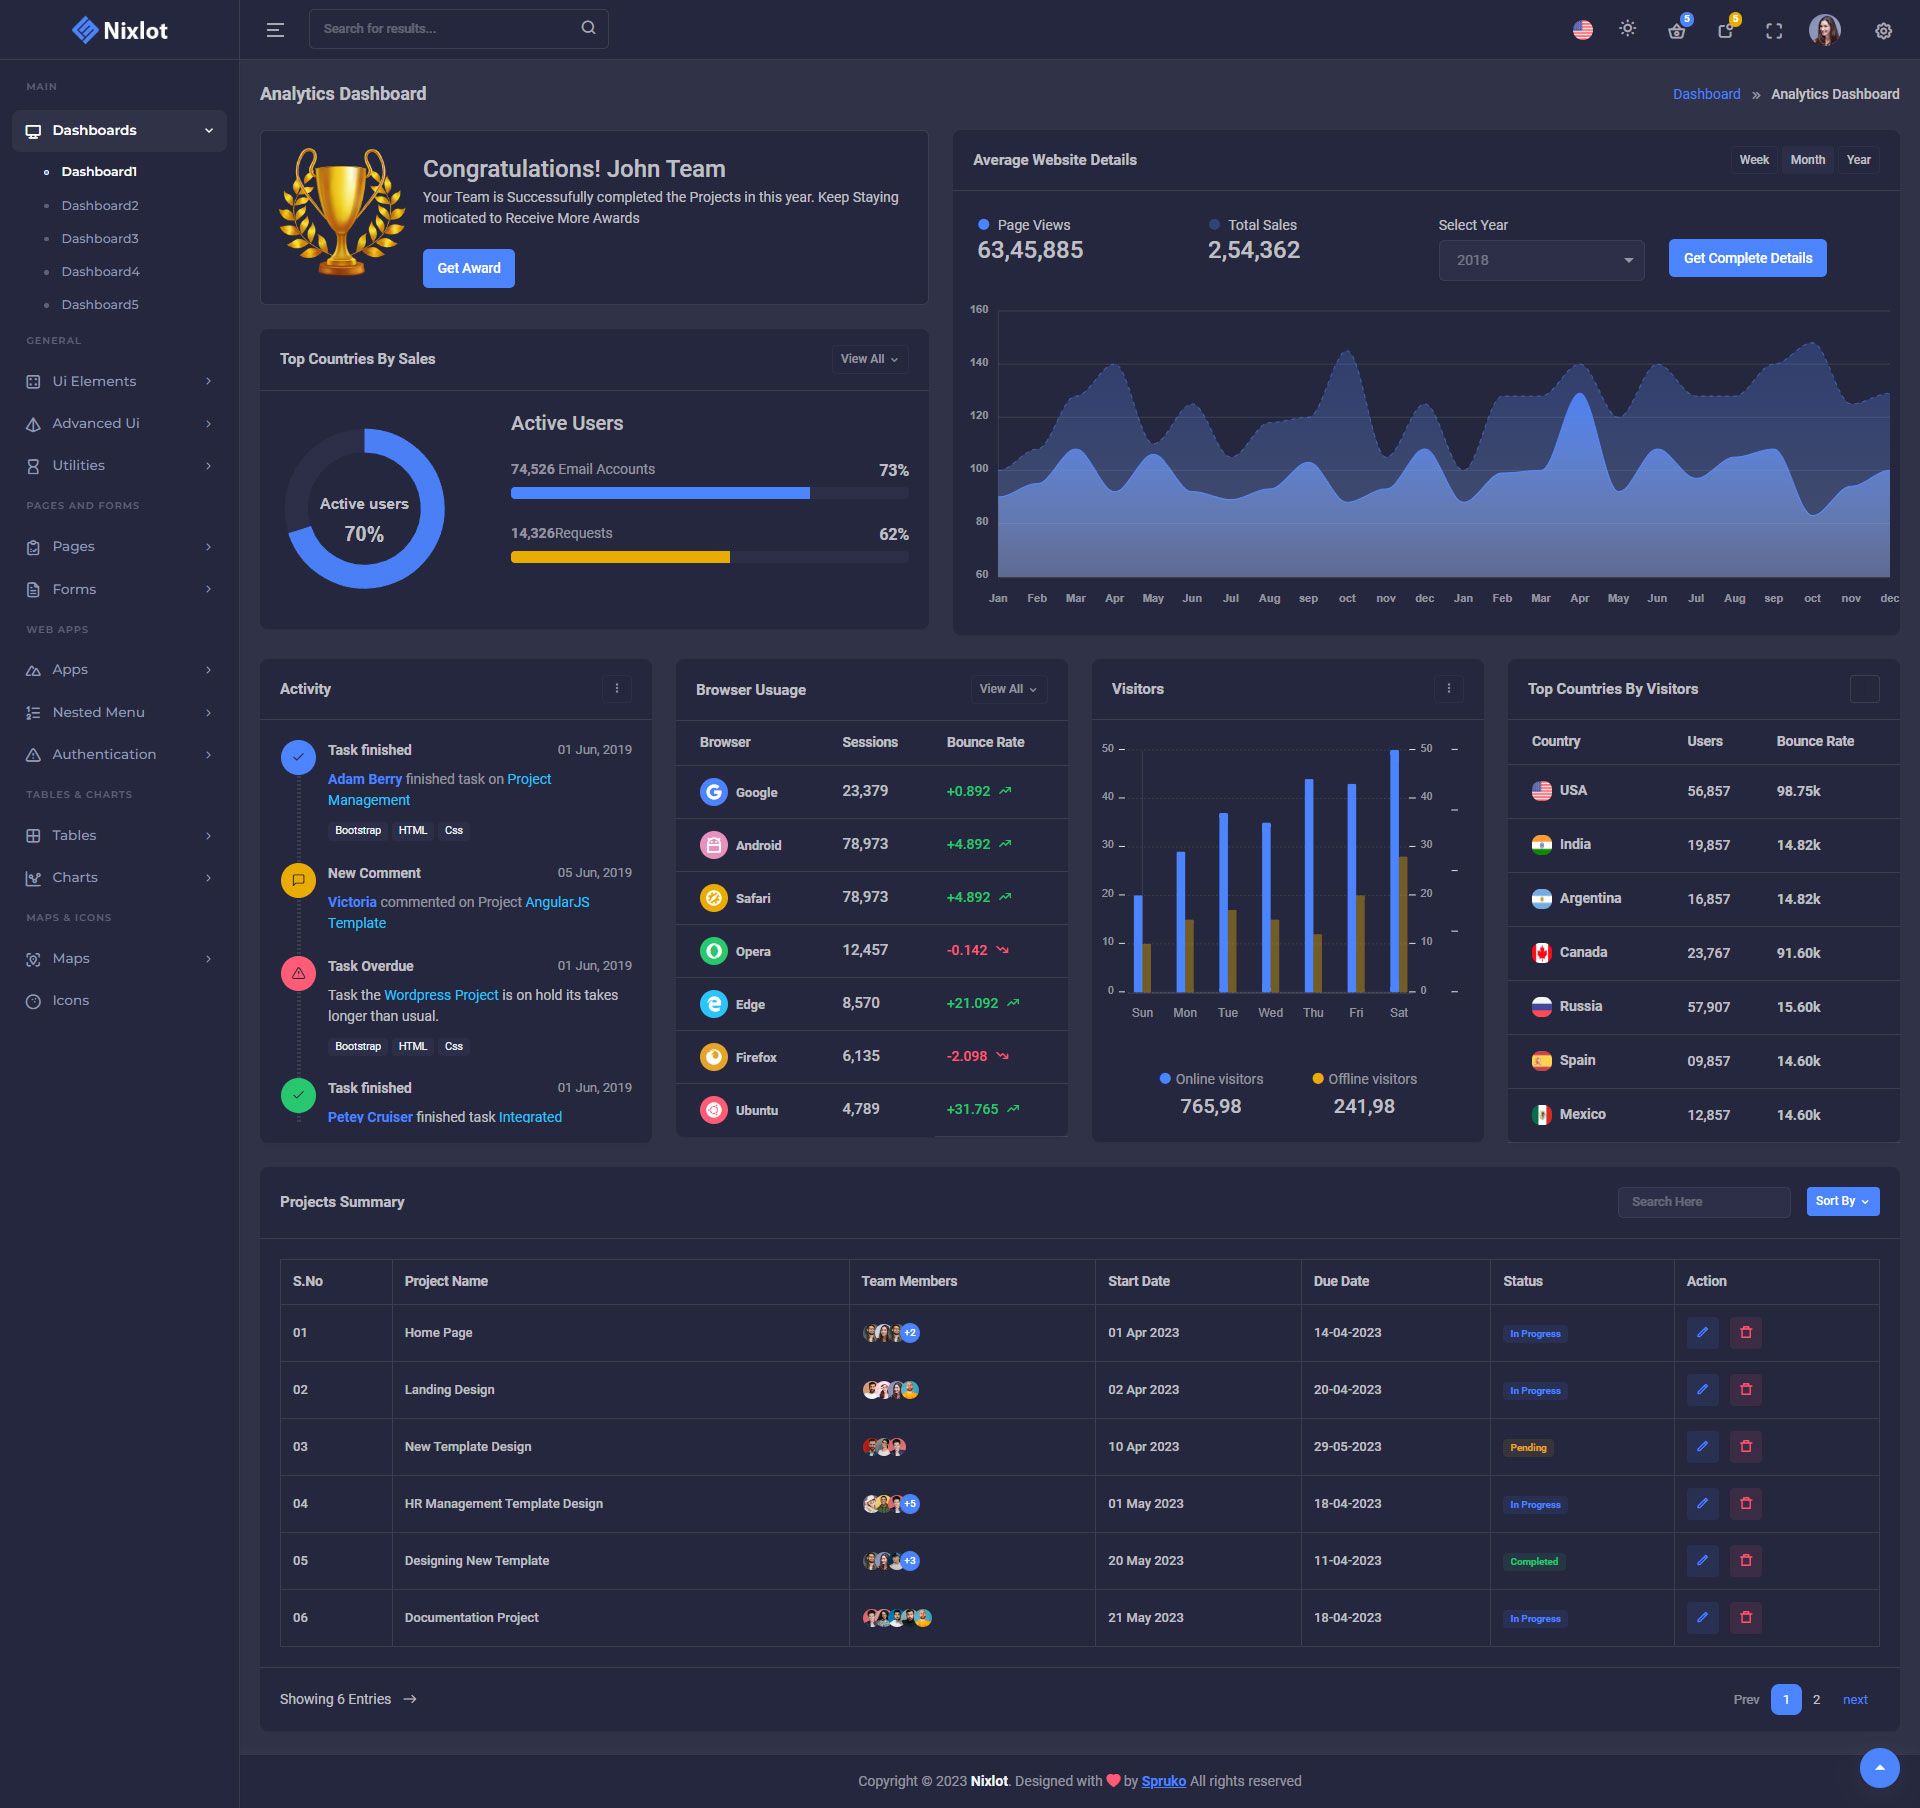Open the Select Year 2018 dropdown
The image size is (1920, 1808).
tap(1541, 260)
